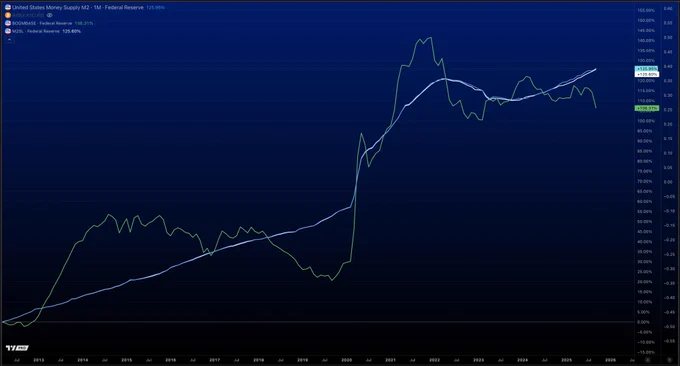Click the flag icon beside BOGMBASE legend
This screenshot has width=680, height=366.
coord(8,23)
